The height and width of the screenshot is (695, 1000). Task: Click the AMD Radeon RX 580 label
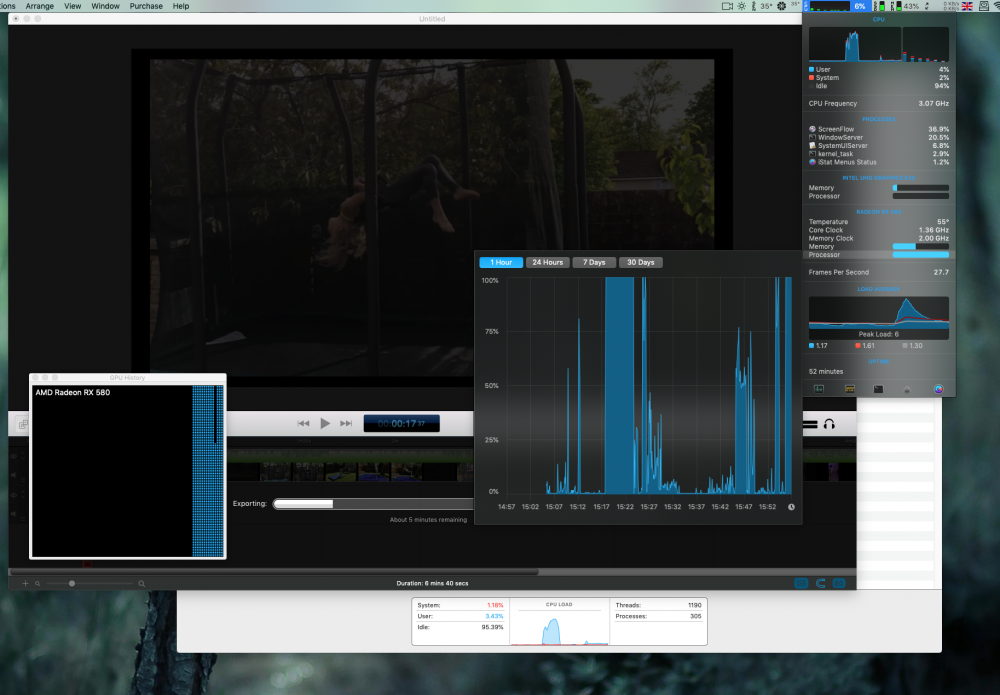pyautogui.click(x=73, y=393)
